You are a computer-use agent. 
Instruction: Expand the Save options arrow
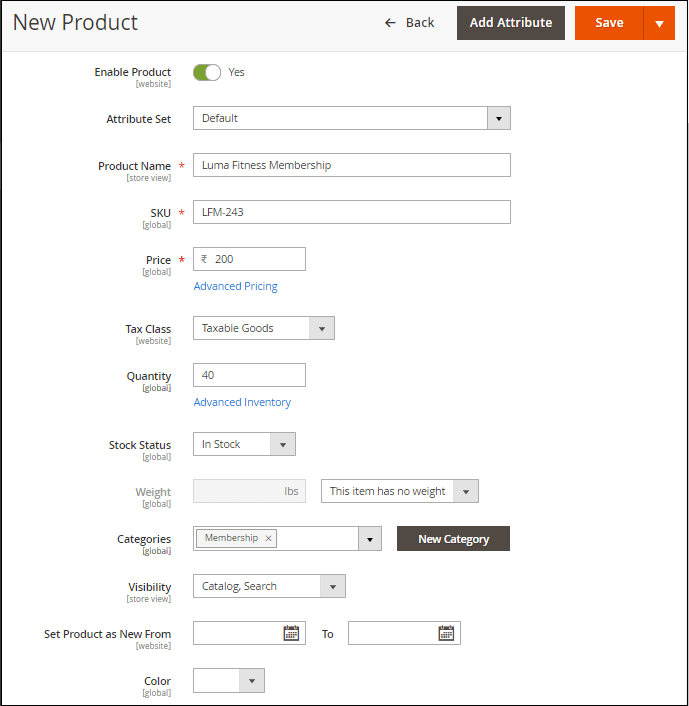click(x=659, y=23)
